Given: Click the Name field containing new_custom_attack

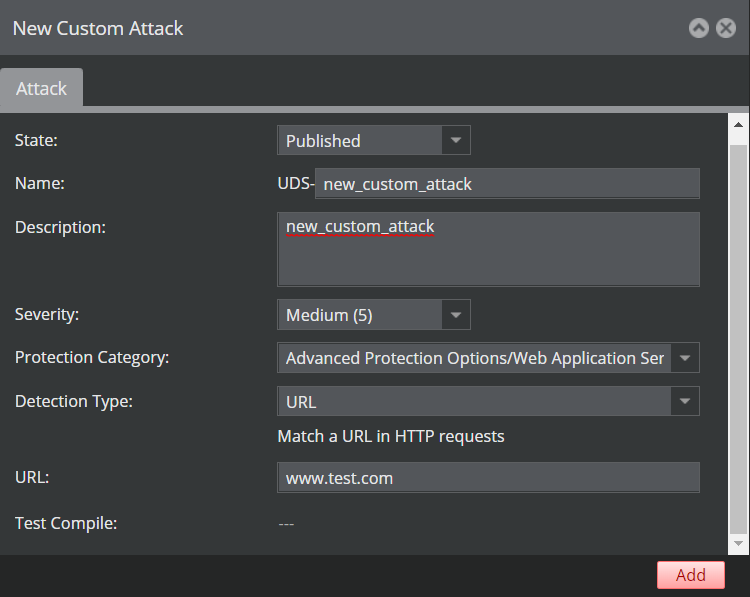Looking at the screenshot, I should click(507, 184).
